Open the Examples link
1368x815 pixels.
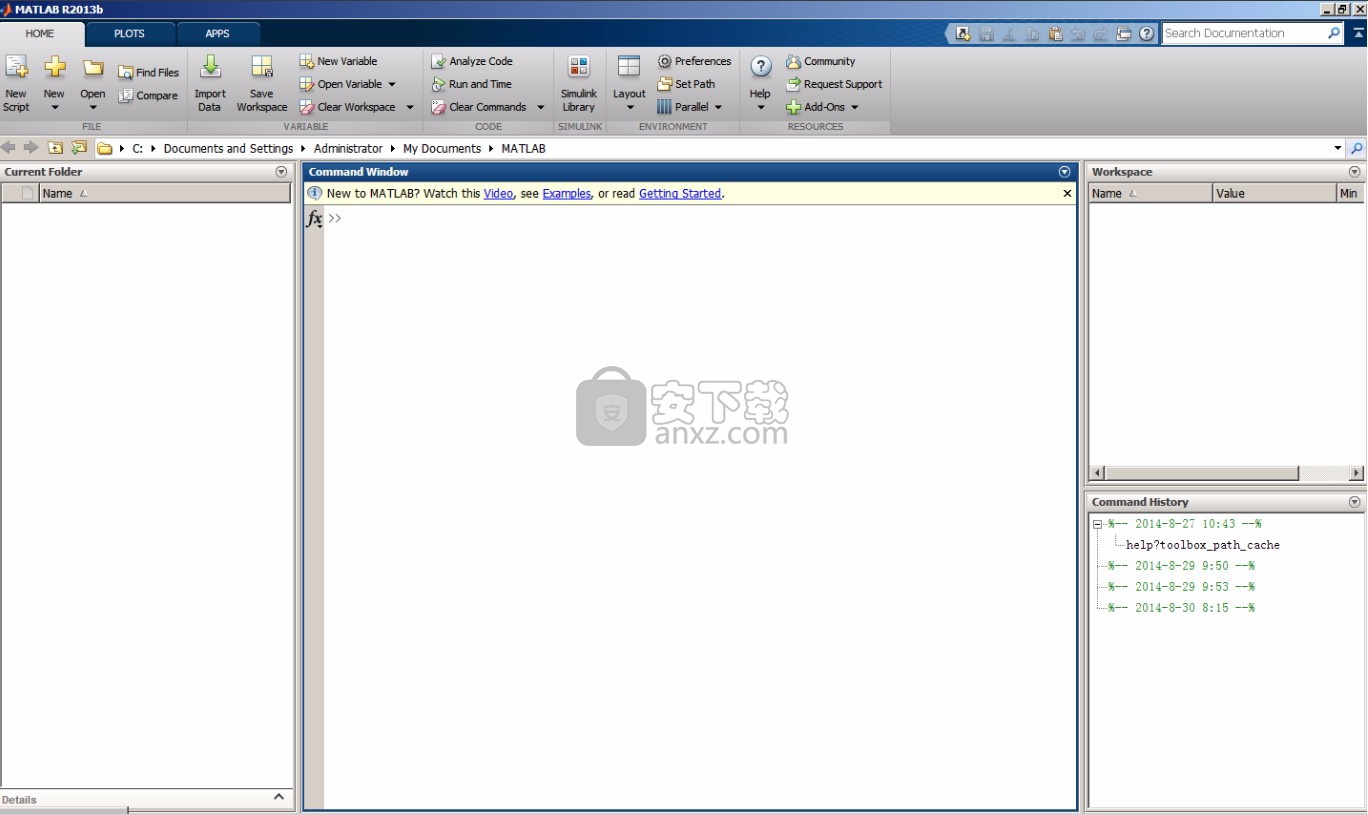coord(567,194)
